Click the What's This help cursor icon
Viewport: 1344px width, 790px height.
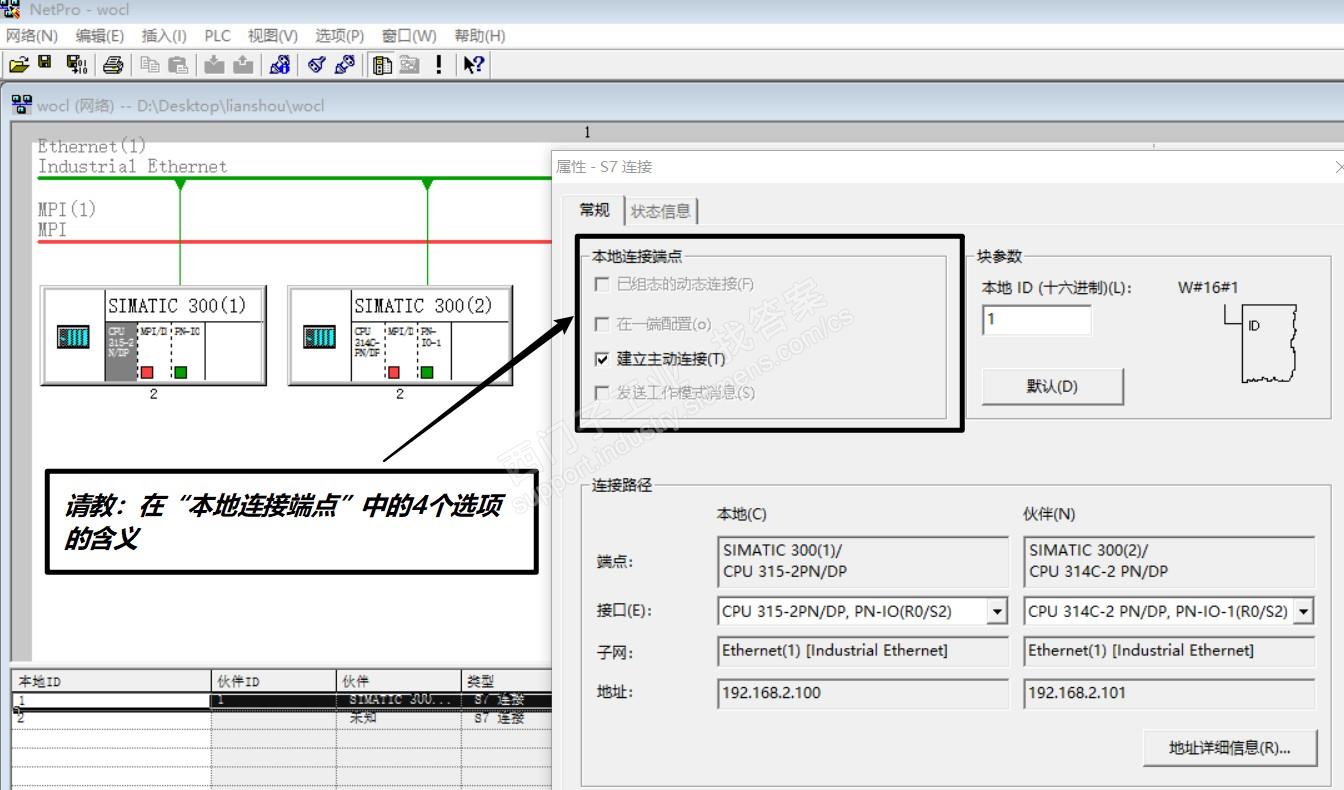tap(474, 65)
